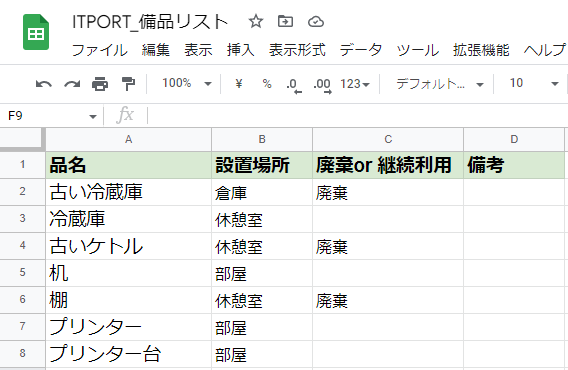Open the ツール menu
This screenshot has width=568, height=370.
click(418, 50)
